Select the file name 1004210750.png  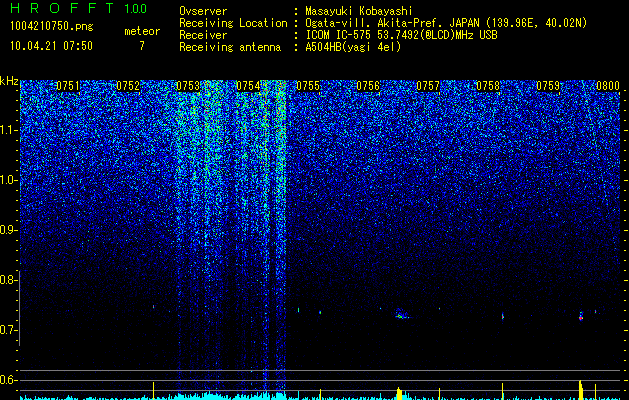pos(51,27)
